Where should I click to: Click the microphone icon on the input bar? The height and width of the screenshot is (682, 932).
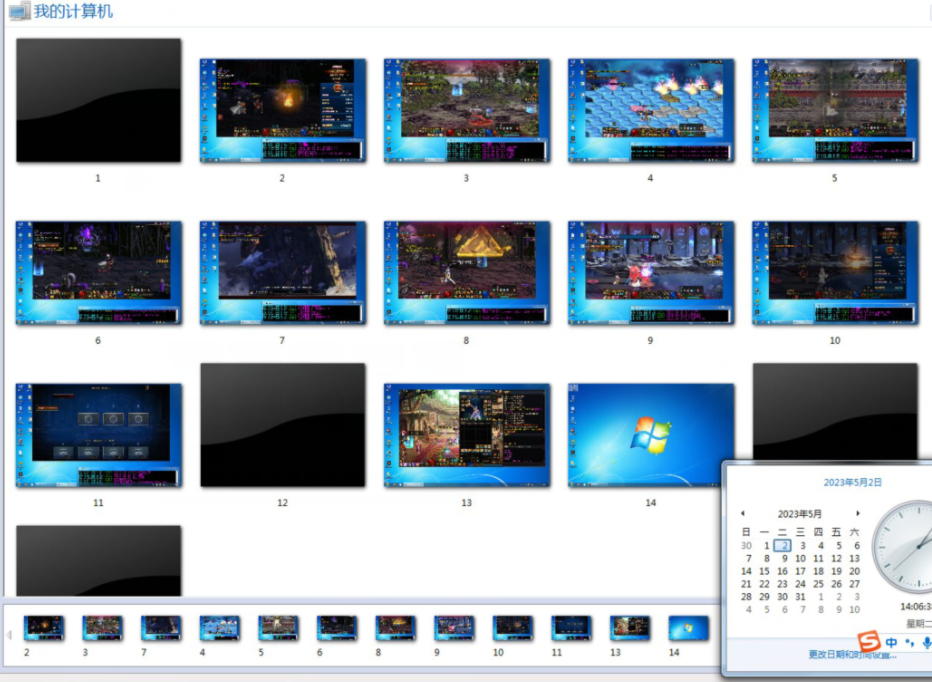[925, 643]
